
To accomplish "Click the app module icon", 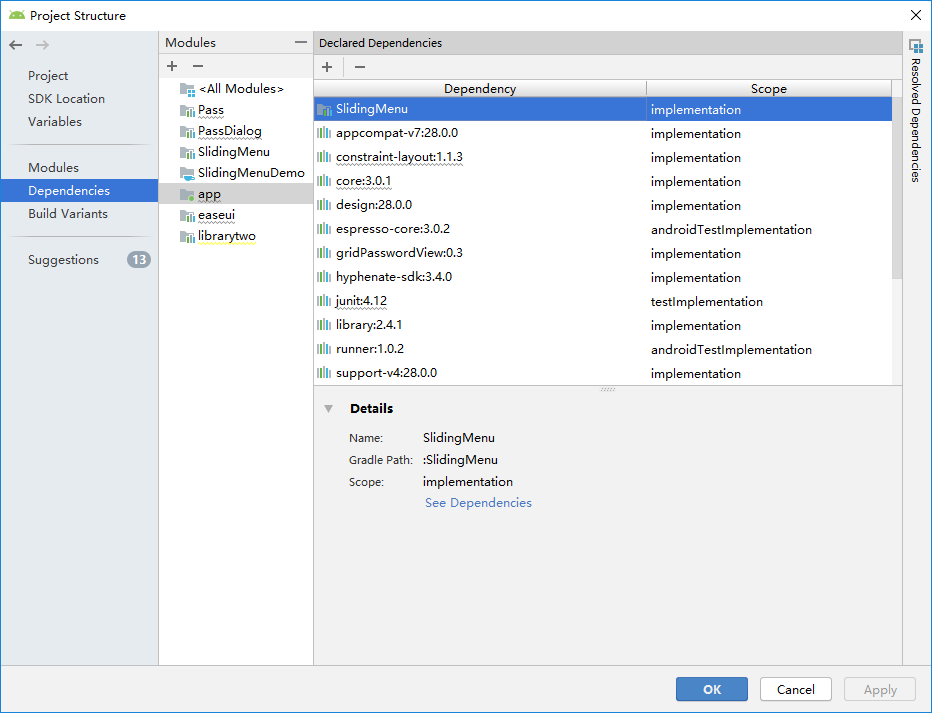I will coord(187,194).
